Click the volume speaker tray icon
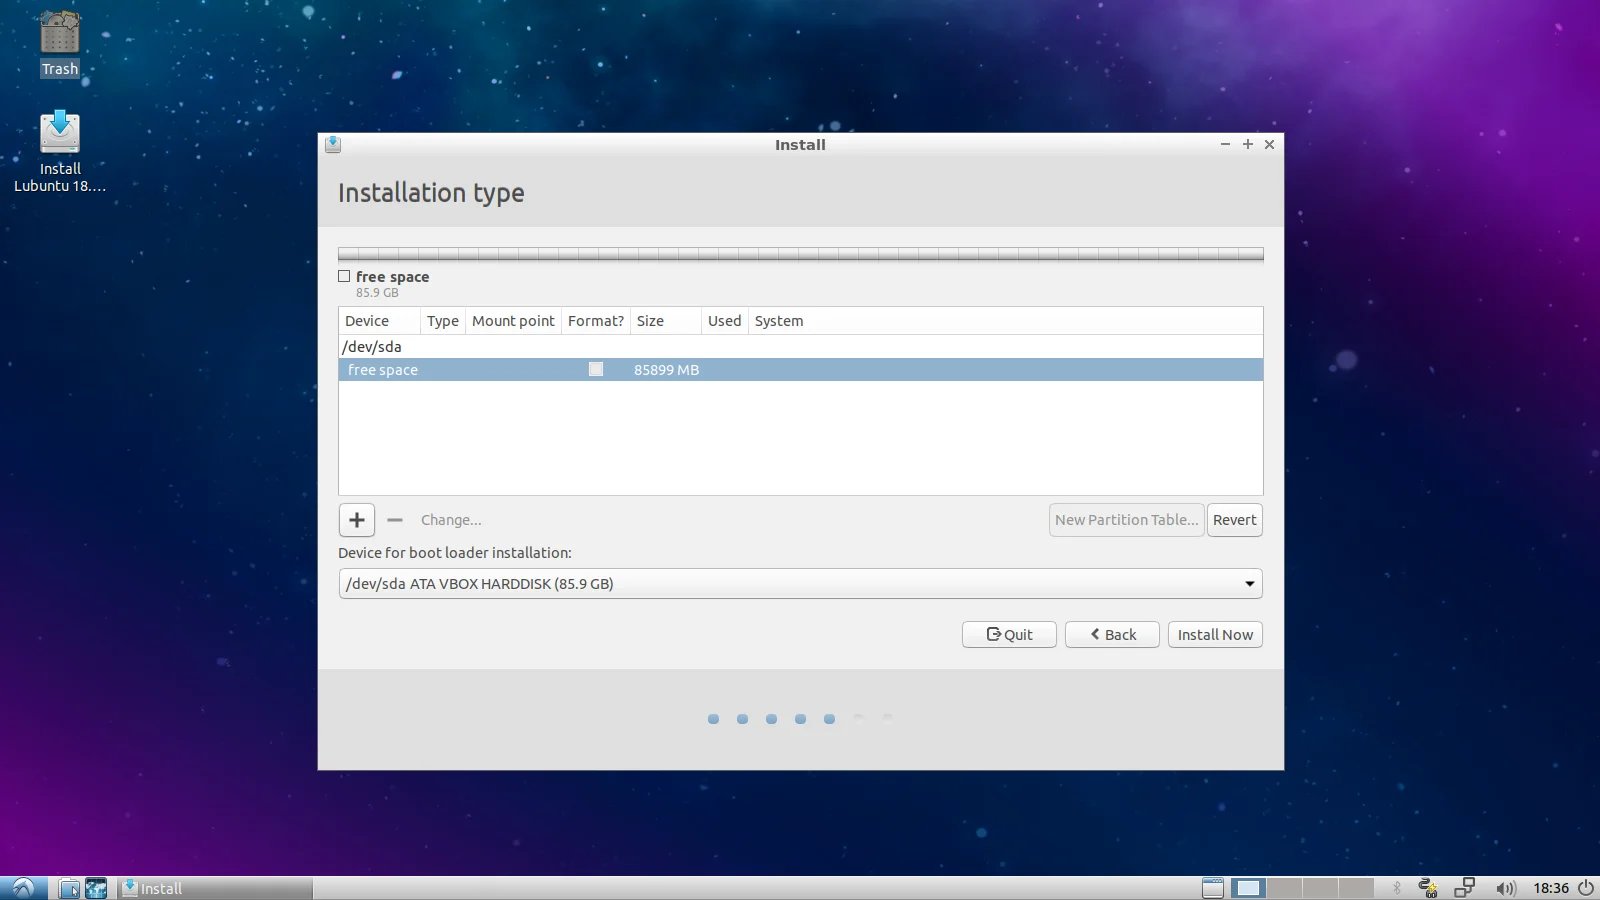This screenshot has width=1600, height=900. point(1505,888)
